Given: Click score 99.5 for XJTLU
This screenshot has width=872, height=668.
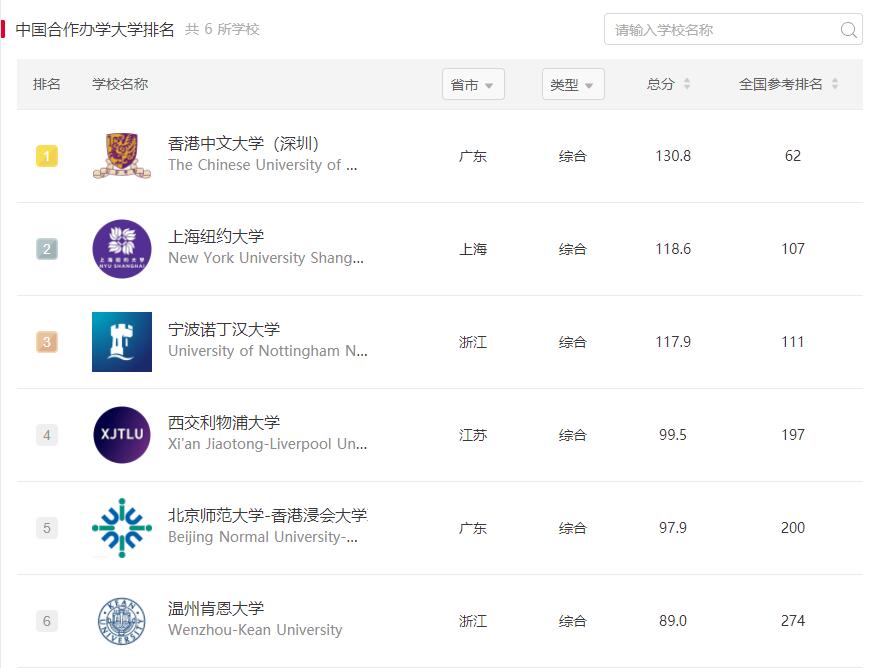Looking at the screenshot, I should pyautogui.click(x=673, y=434).
